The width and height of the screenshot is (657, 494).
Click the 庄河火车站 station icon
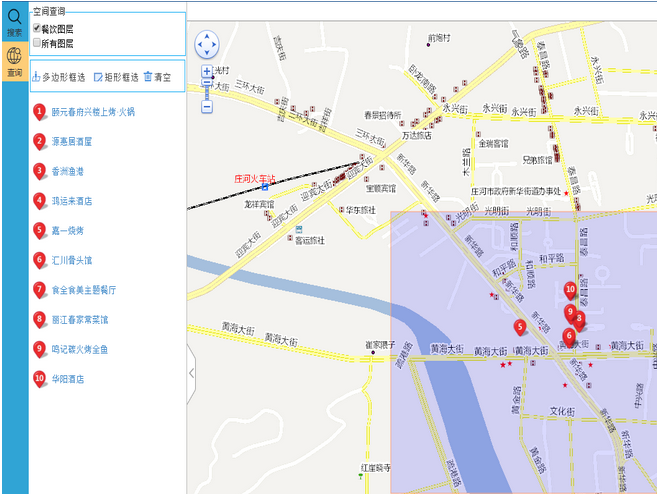pyautogui.click(x=265, y=187)
